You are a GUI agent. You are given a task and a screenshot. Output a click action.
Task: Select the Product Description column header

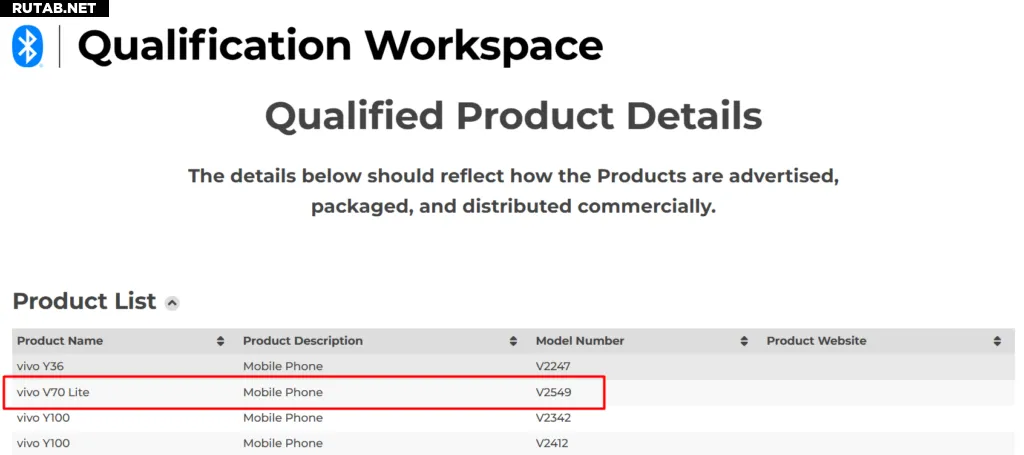point(303,341)
